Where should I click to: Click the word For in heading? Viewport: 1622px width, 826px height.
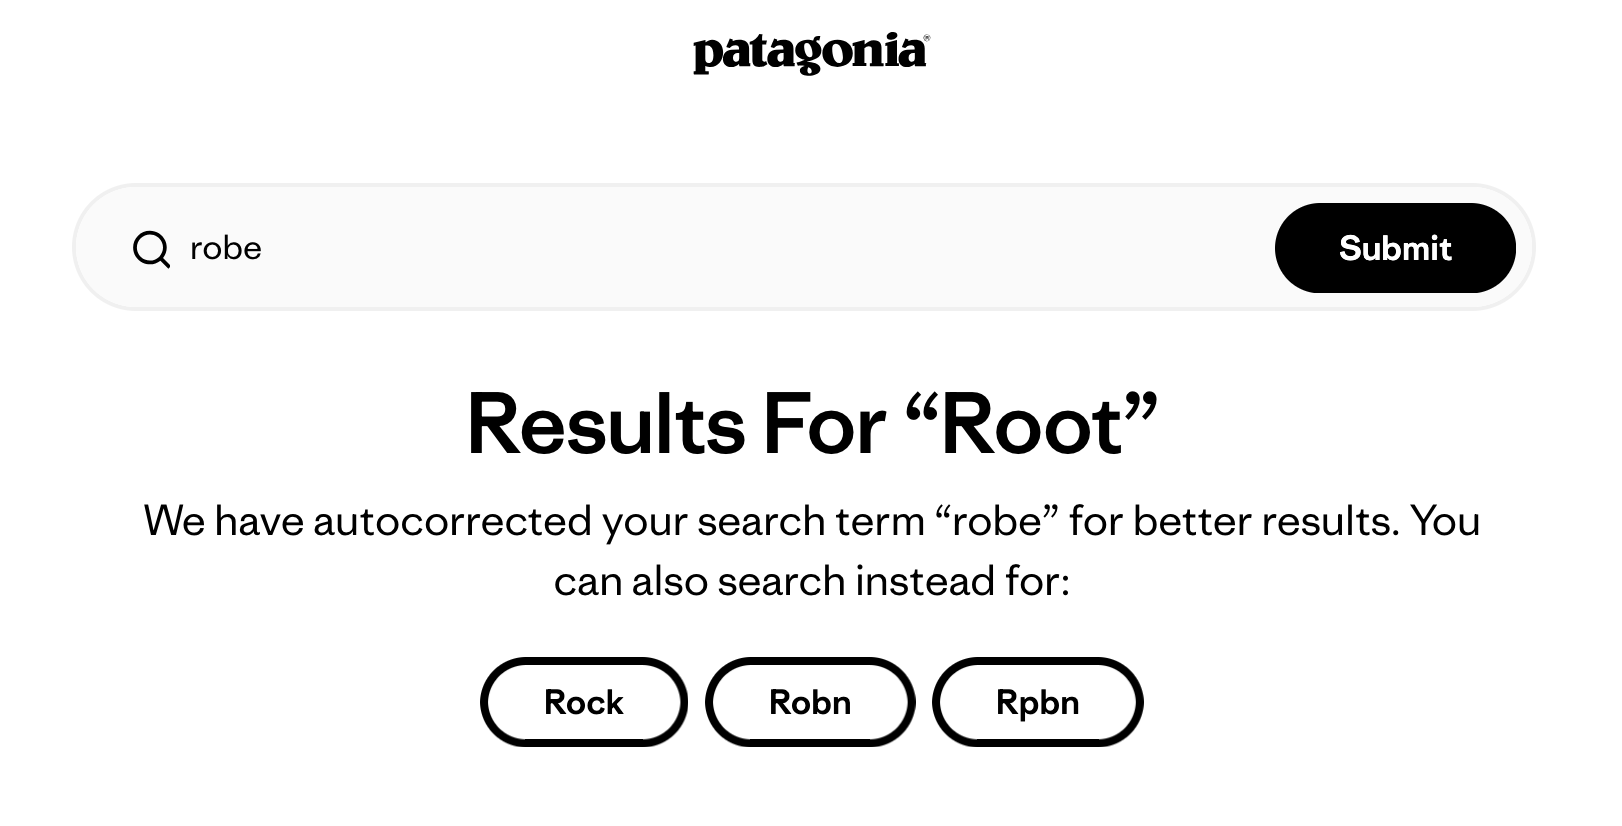tap(825, 425)
